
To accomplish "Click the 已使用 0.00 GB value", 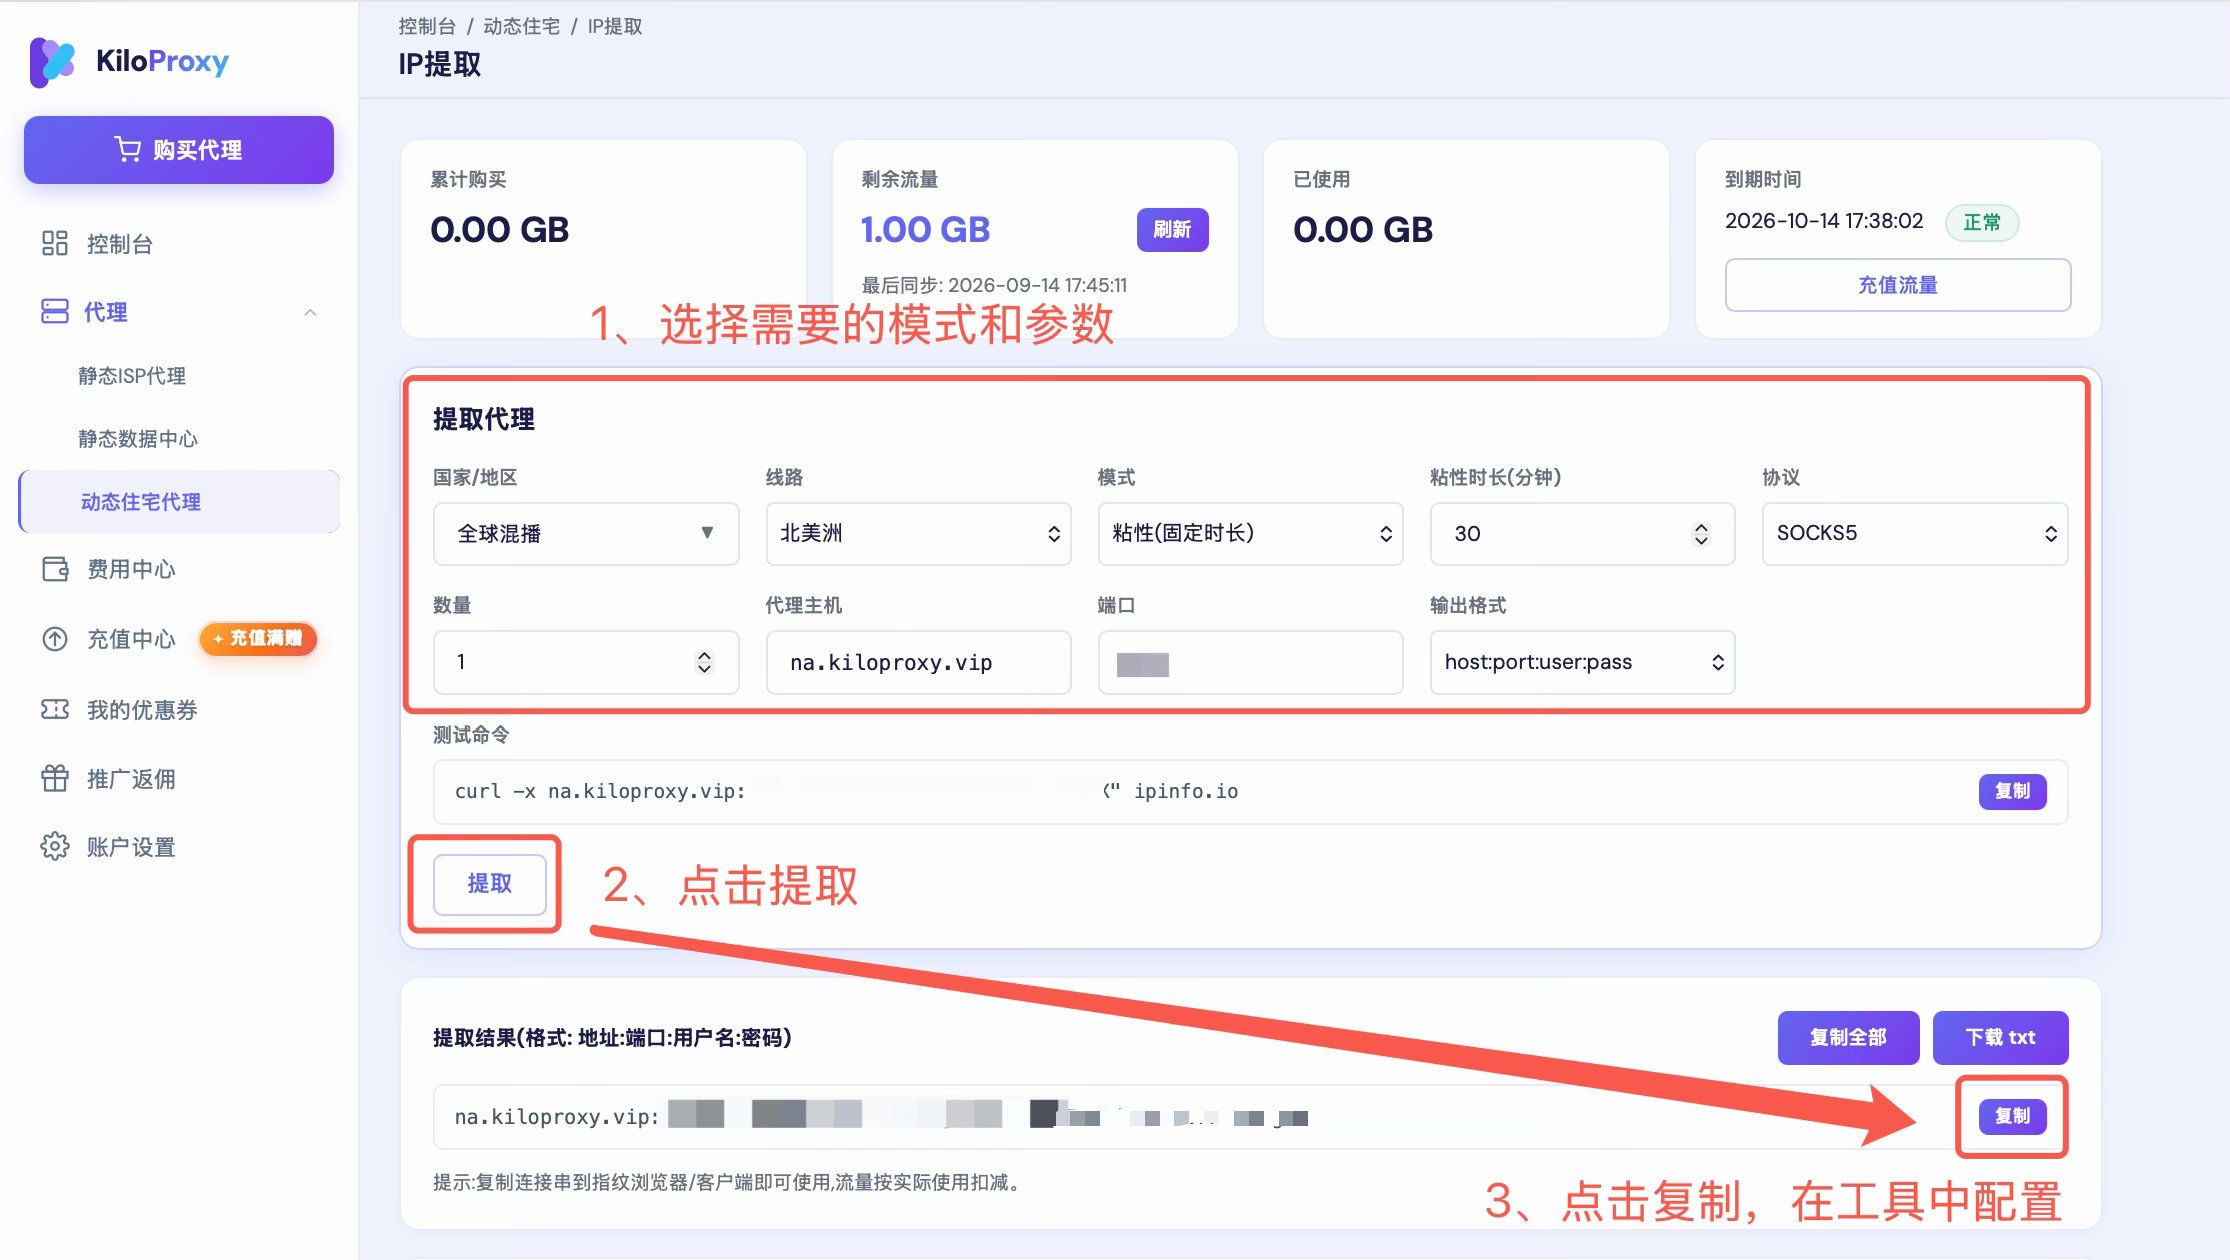I will point(1362,230).
